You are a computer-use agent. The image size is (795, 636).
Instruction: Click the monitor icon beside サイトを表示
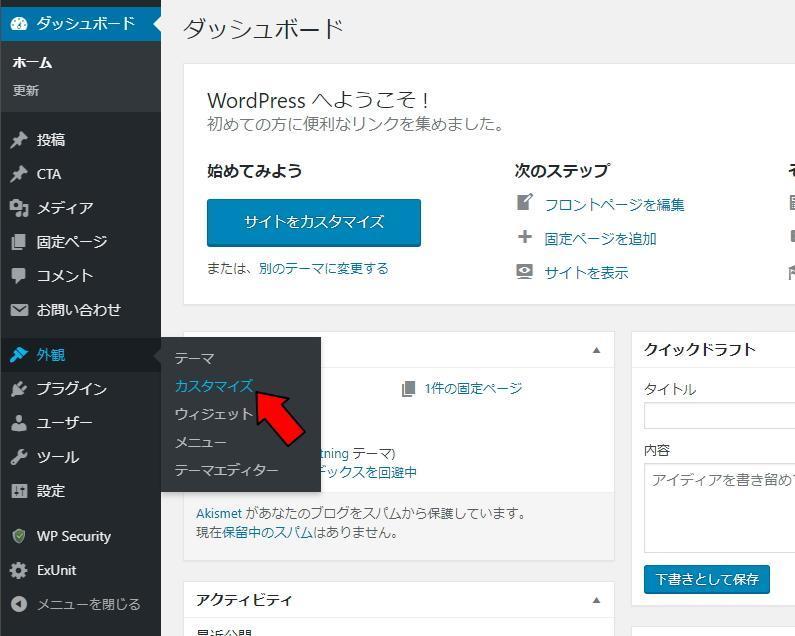pos(525,272)
